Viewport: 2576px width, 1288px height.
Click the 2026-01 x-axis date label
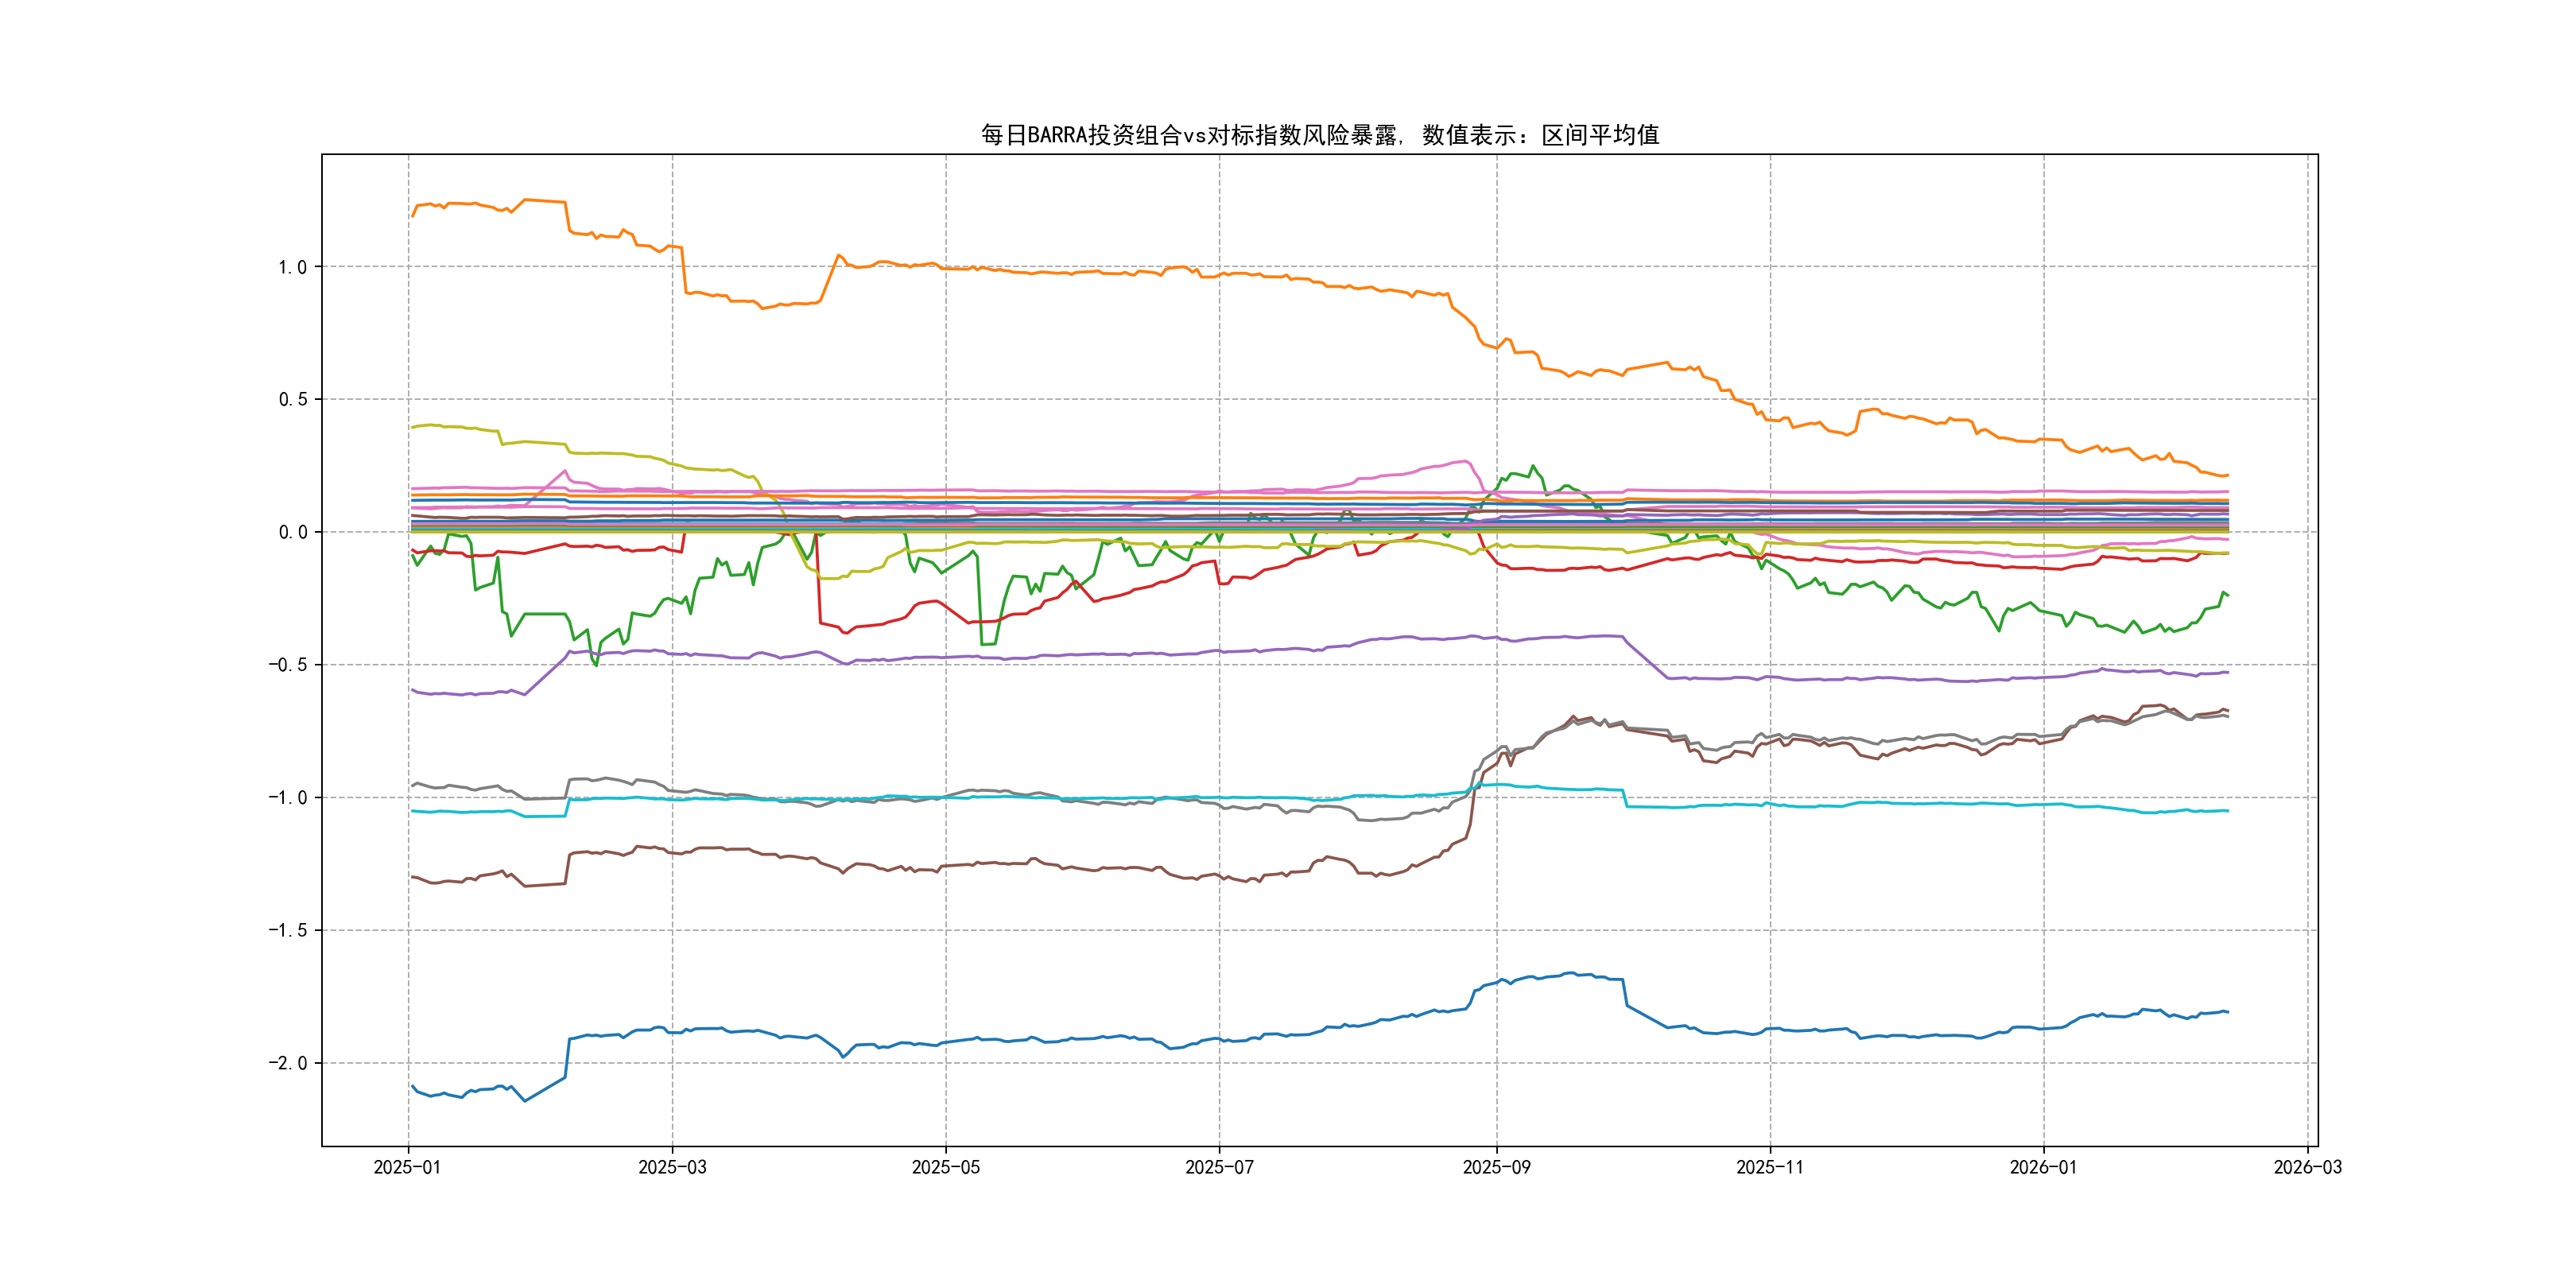point(2043,1167)
